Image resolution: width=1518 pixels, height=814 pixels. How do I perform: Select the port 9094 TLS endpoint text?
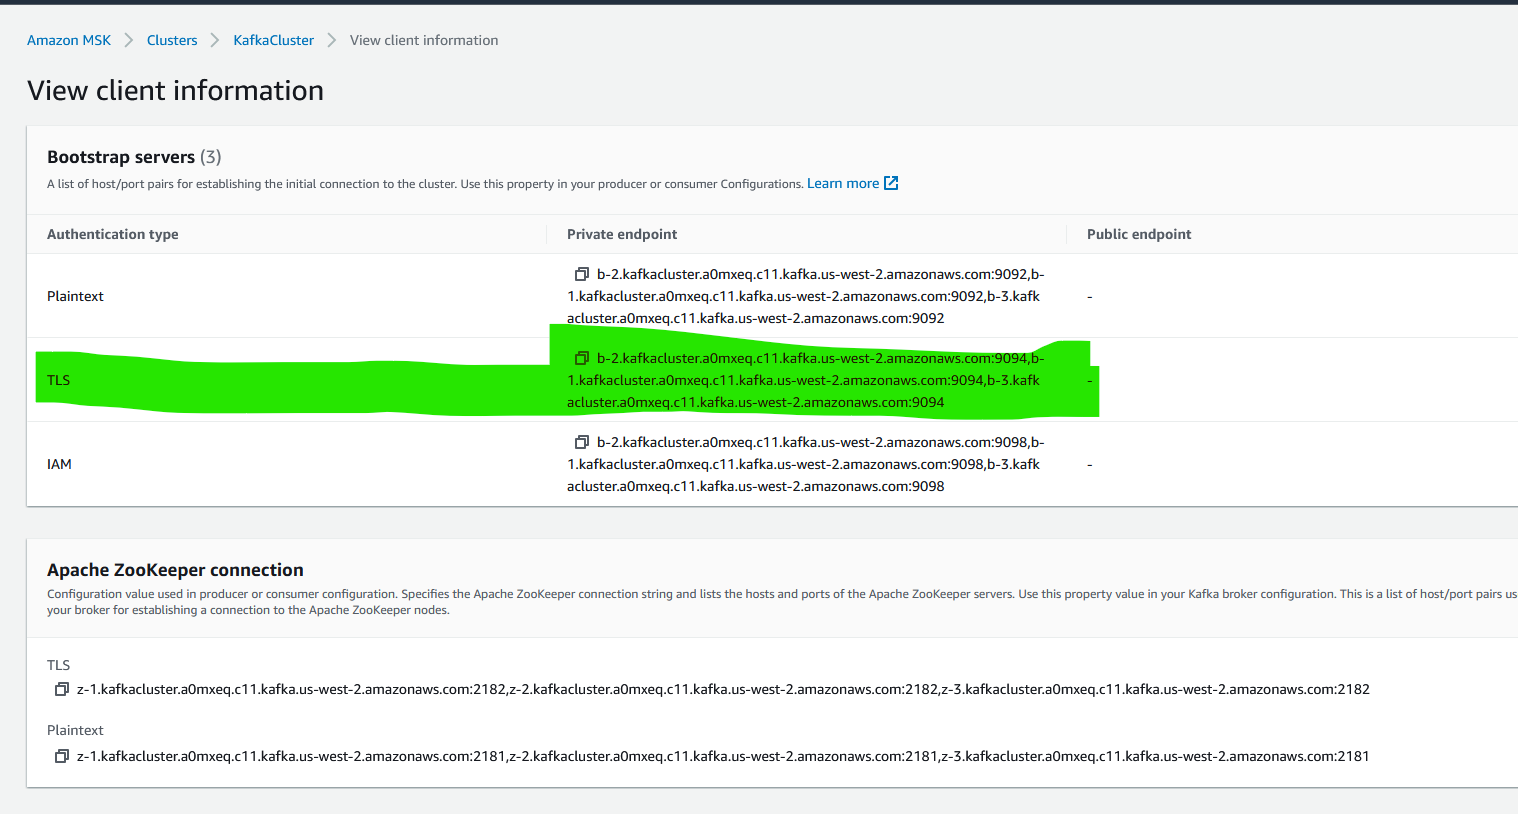[x=806, y=380]
